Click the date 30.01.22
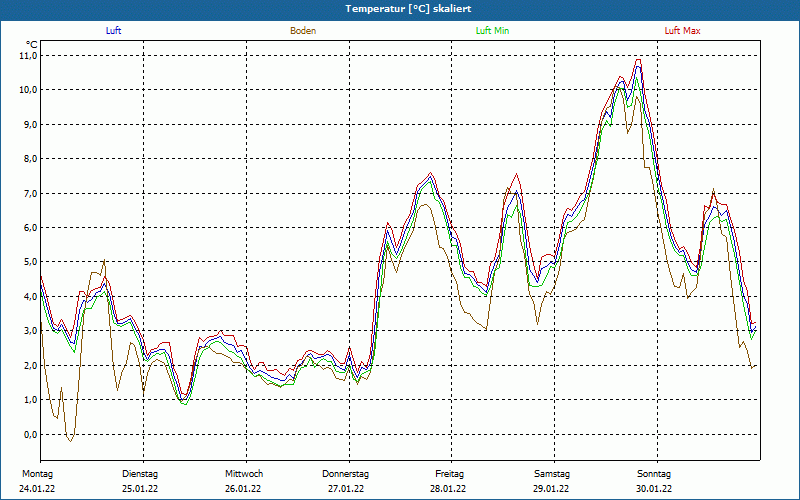Viewport: 800px width, 500px height. click(x=654, y=489)
